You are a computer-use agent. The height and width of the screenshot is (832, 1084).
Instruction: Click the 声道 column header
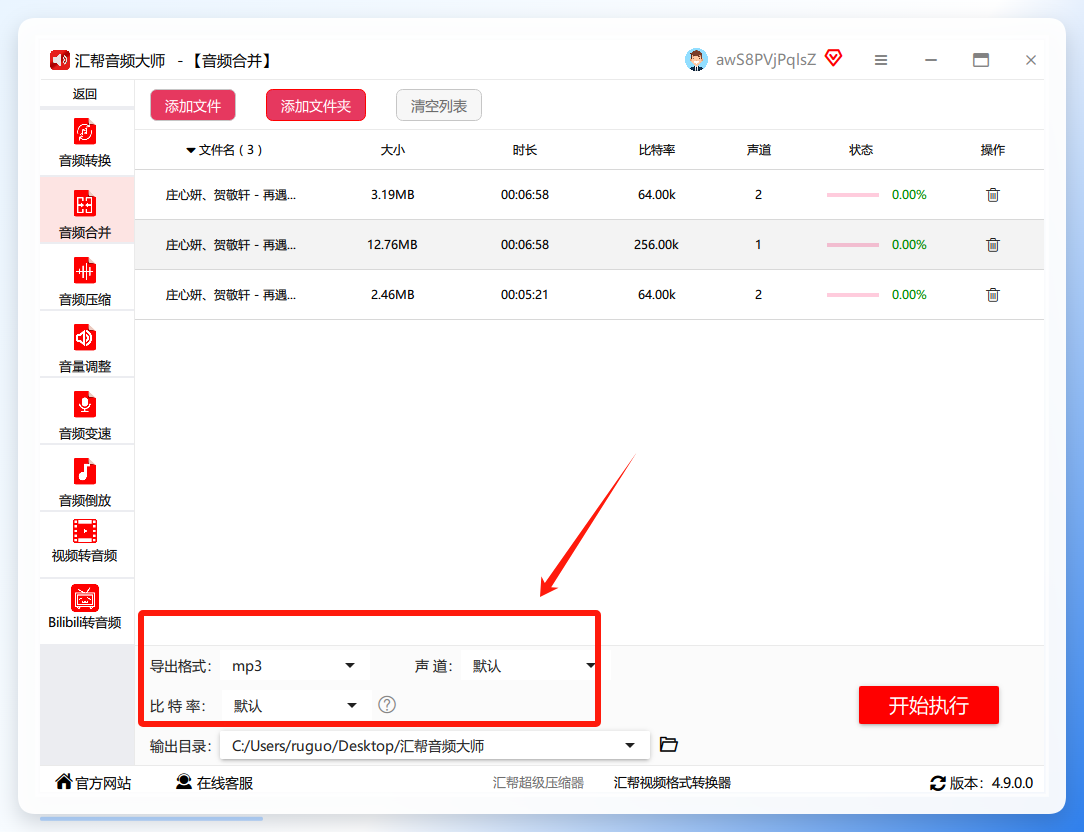click(x=758, y=150)
